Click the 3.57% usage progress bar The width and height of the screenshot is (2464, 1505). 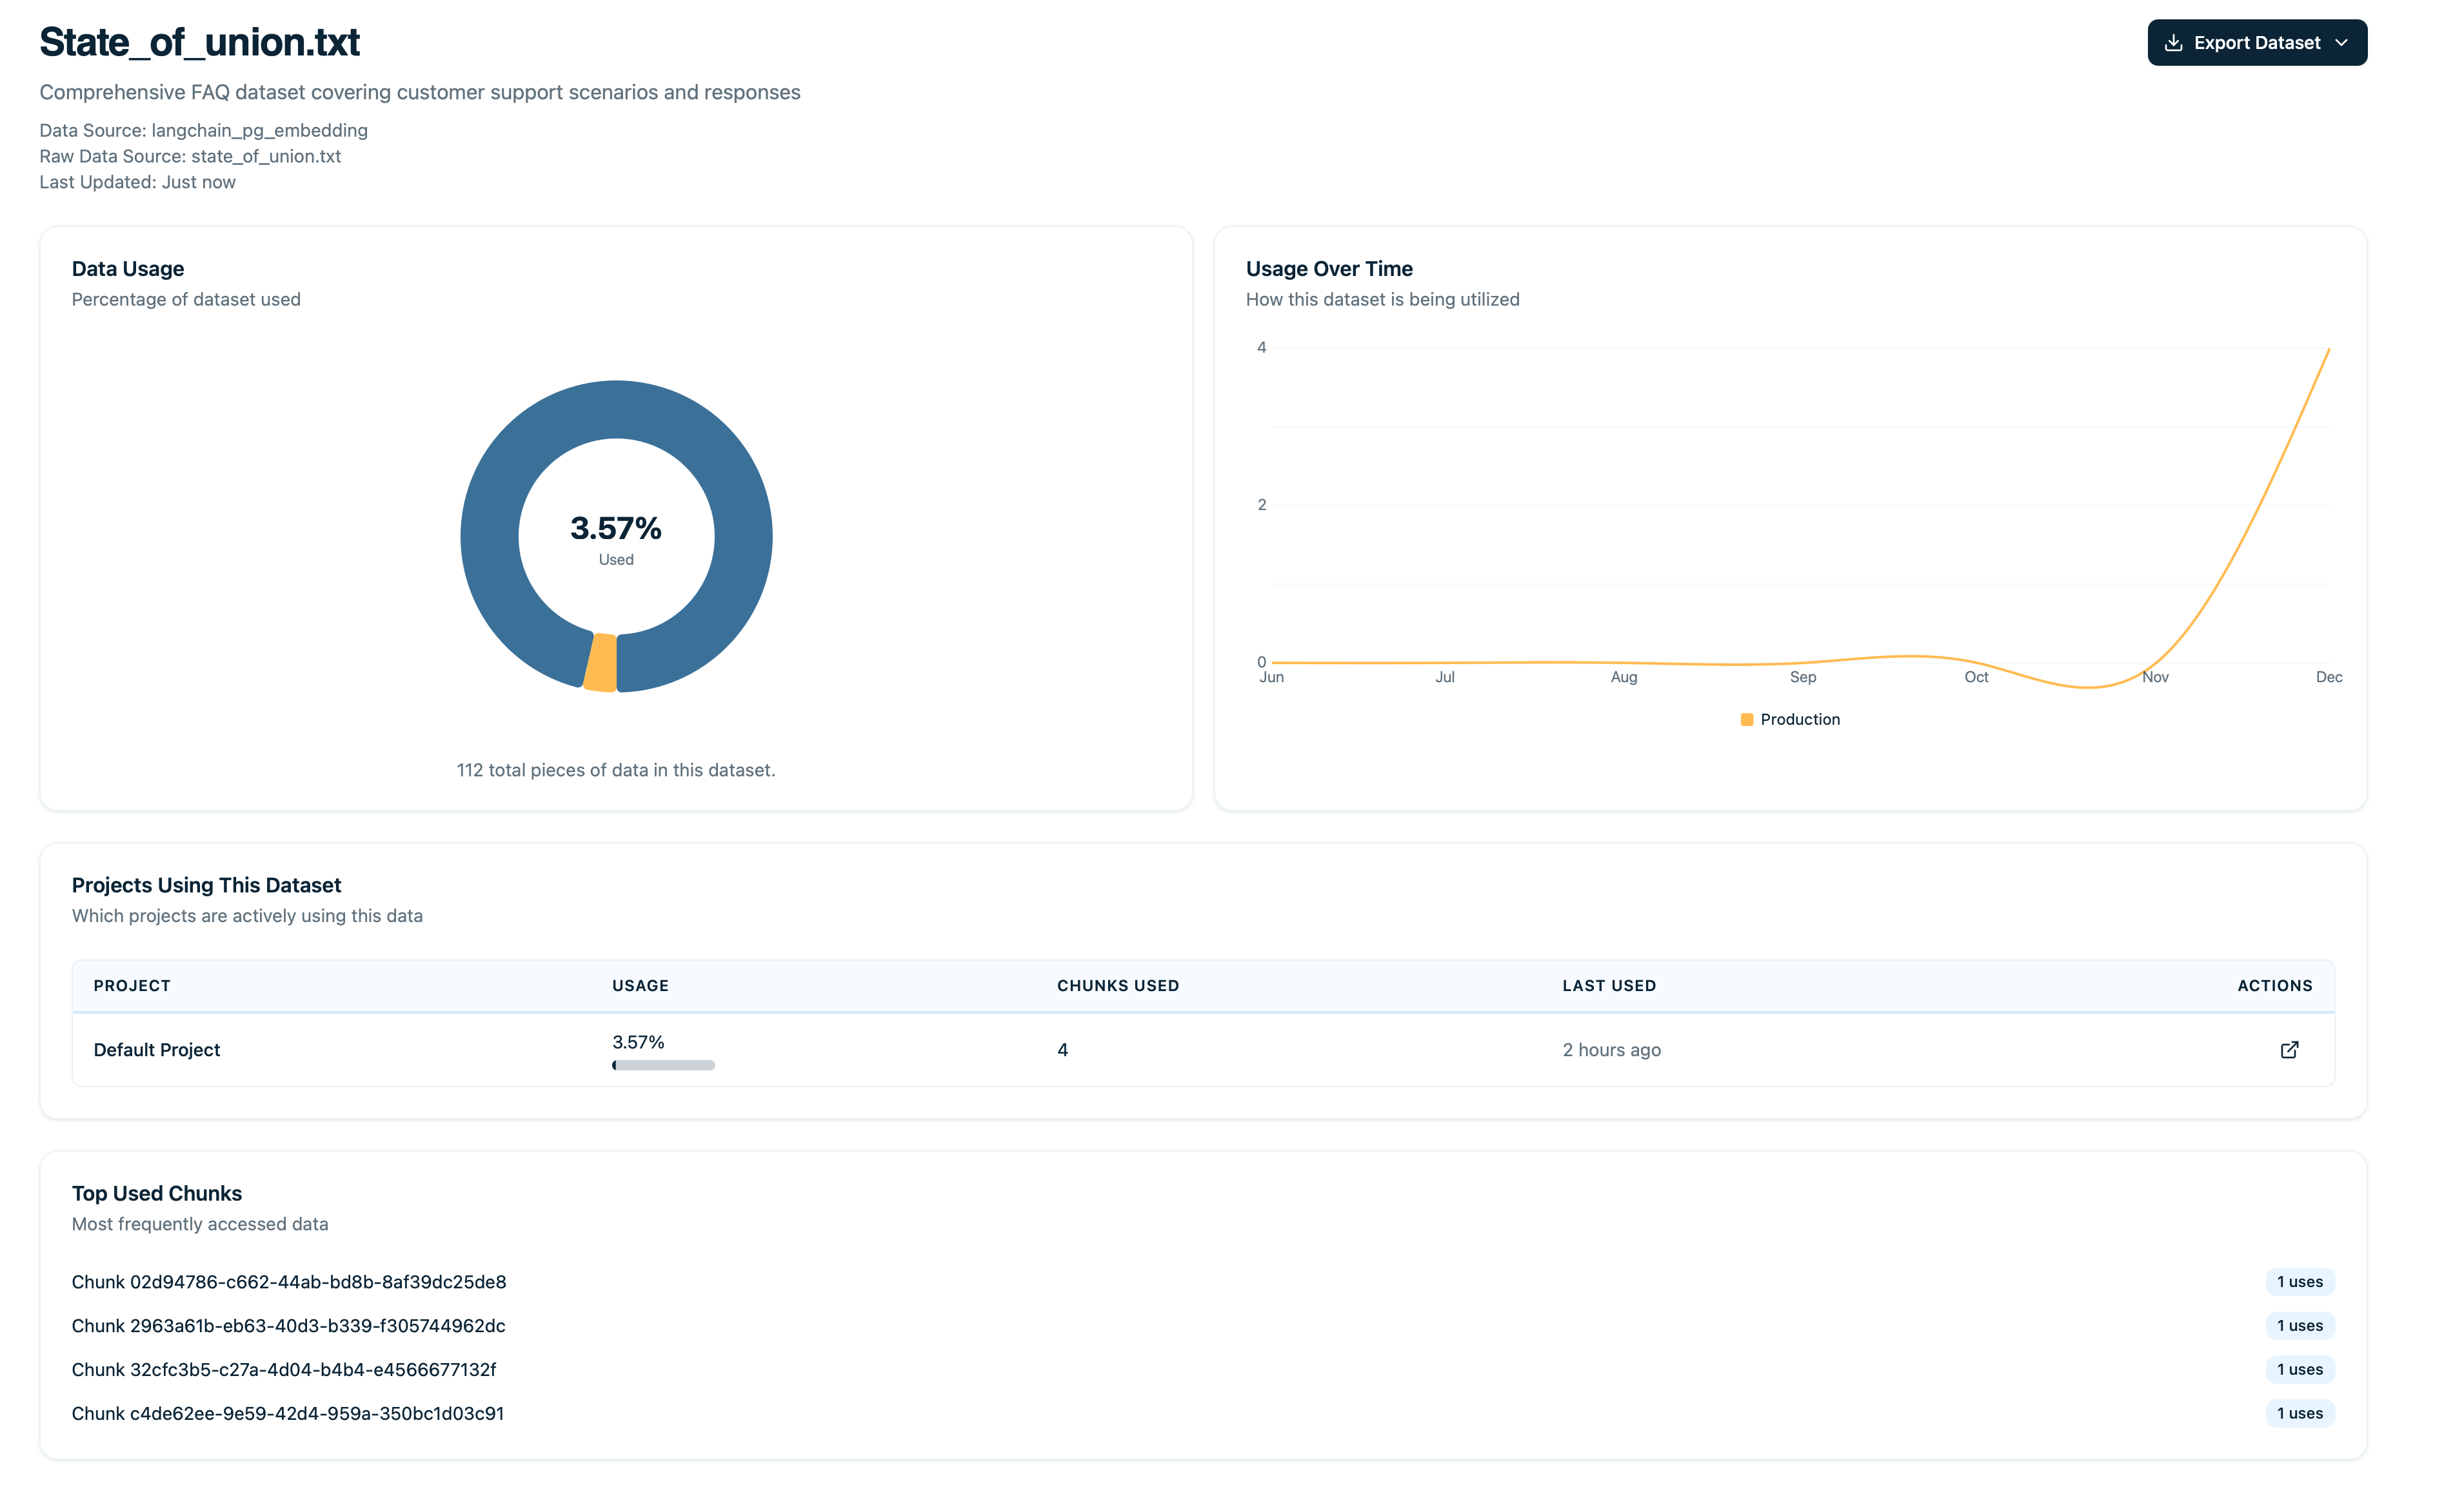(x=663, y=1065)
